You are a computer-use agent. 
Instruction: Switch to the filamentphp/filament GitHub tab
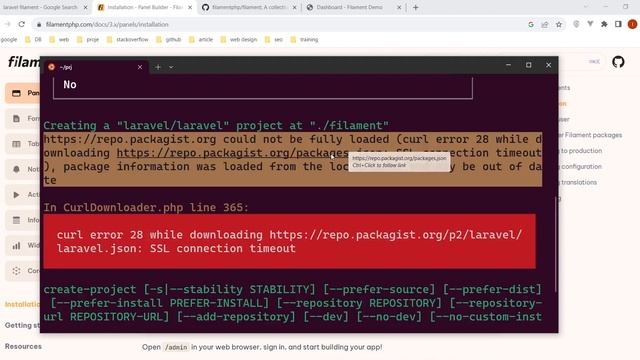pos(249,7)
